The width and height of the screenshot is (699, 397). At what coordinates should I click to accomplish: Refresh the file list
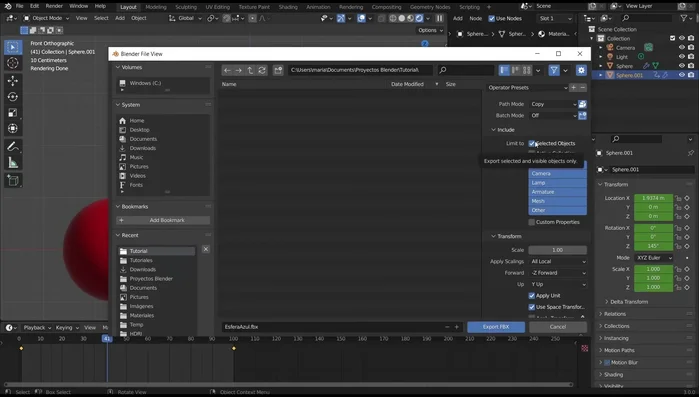tap(262, 70)
